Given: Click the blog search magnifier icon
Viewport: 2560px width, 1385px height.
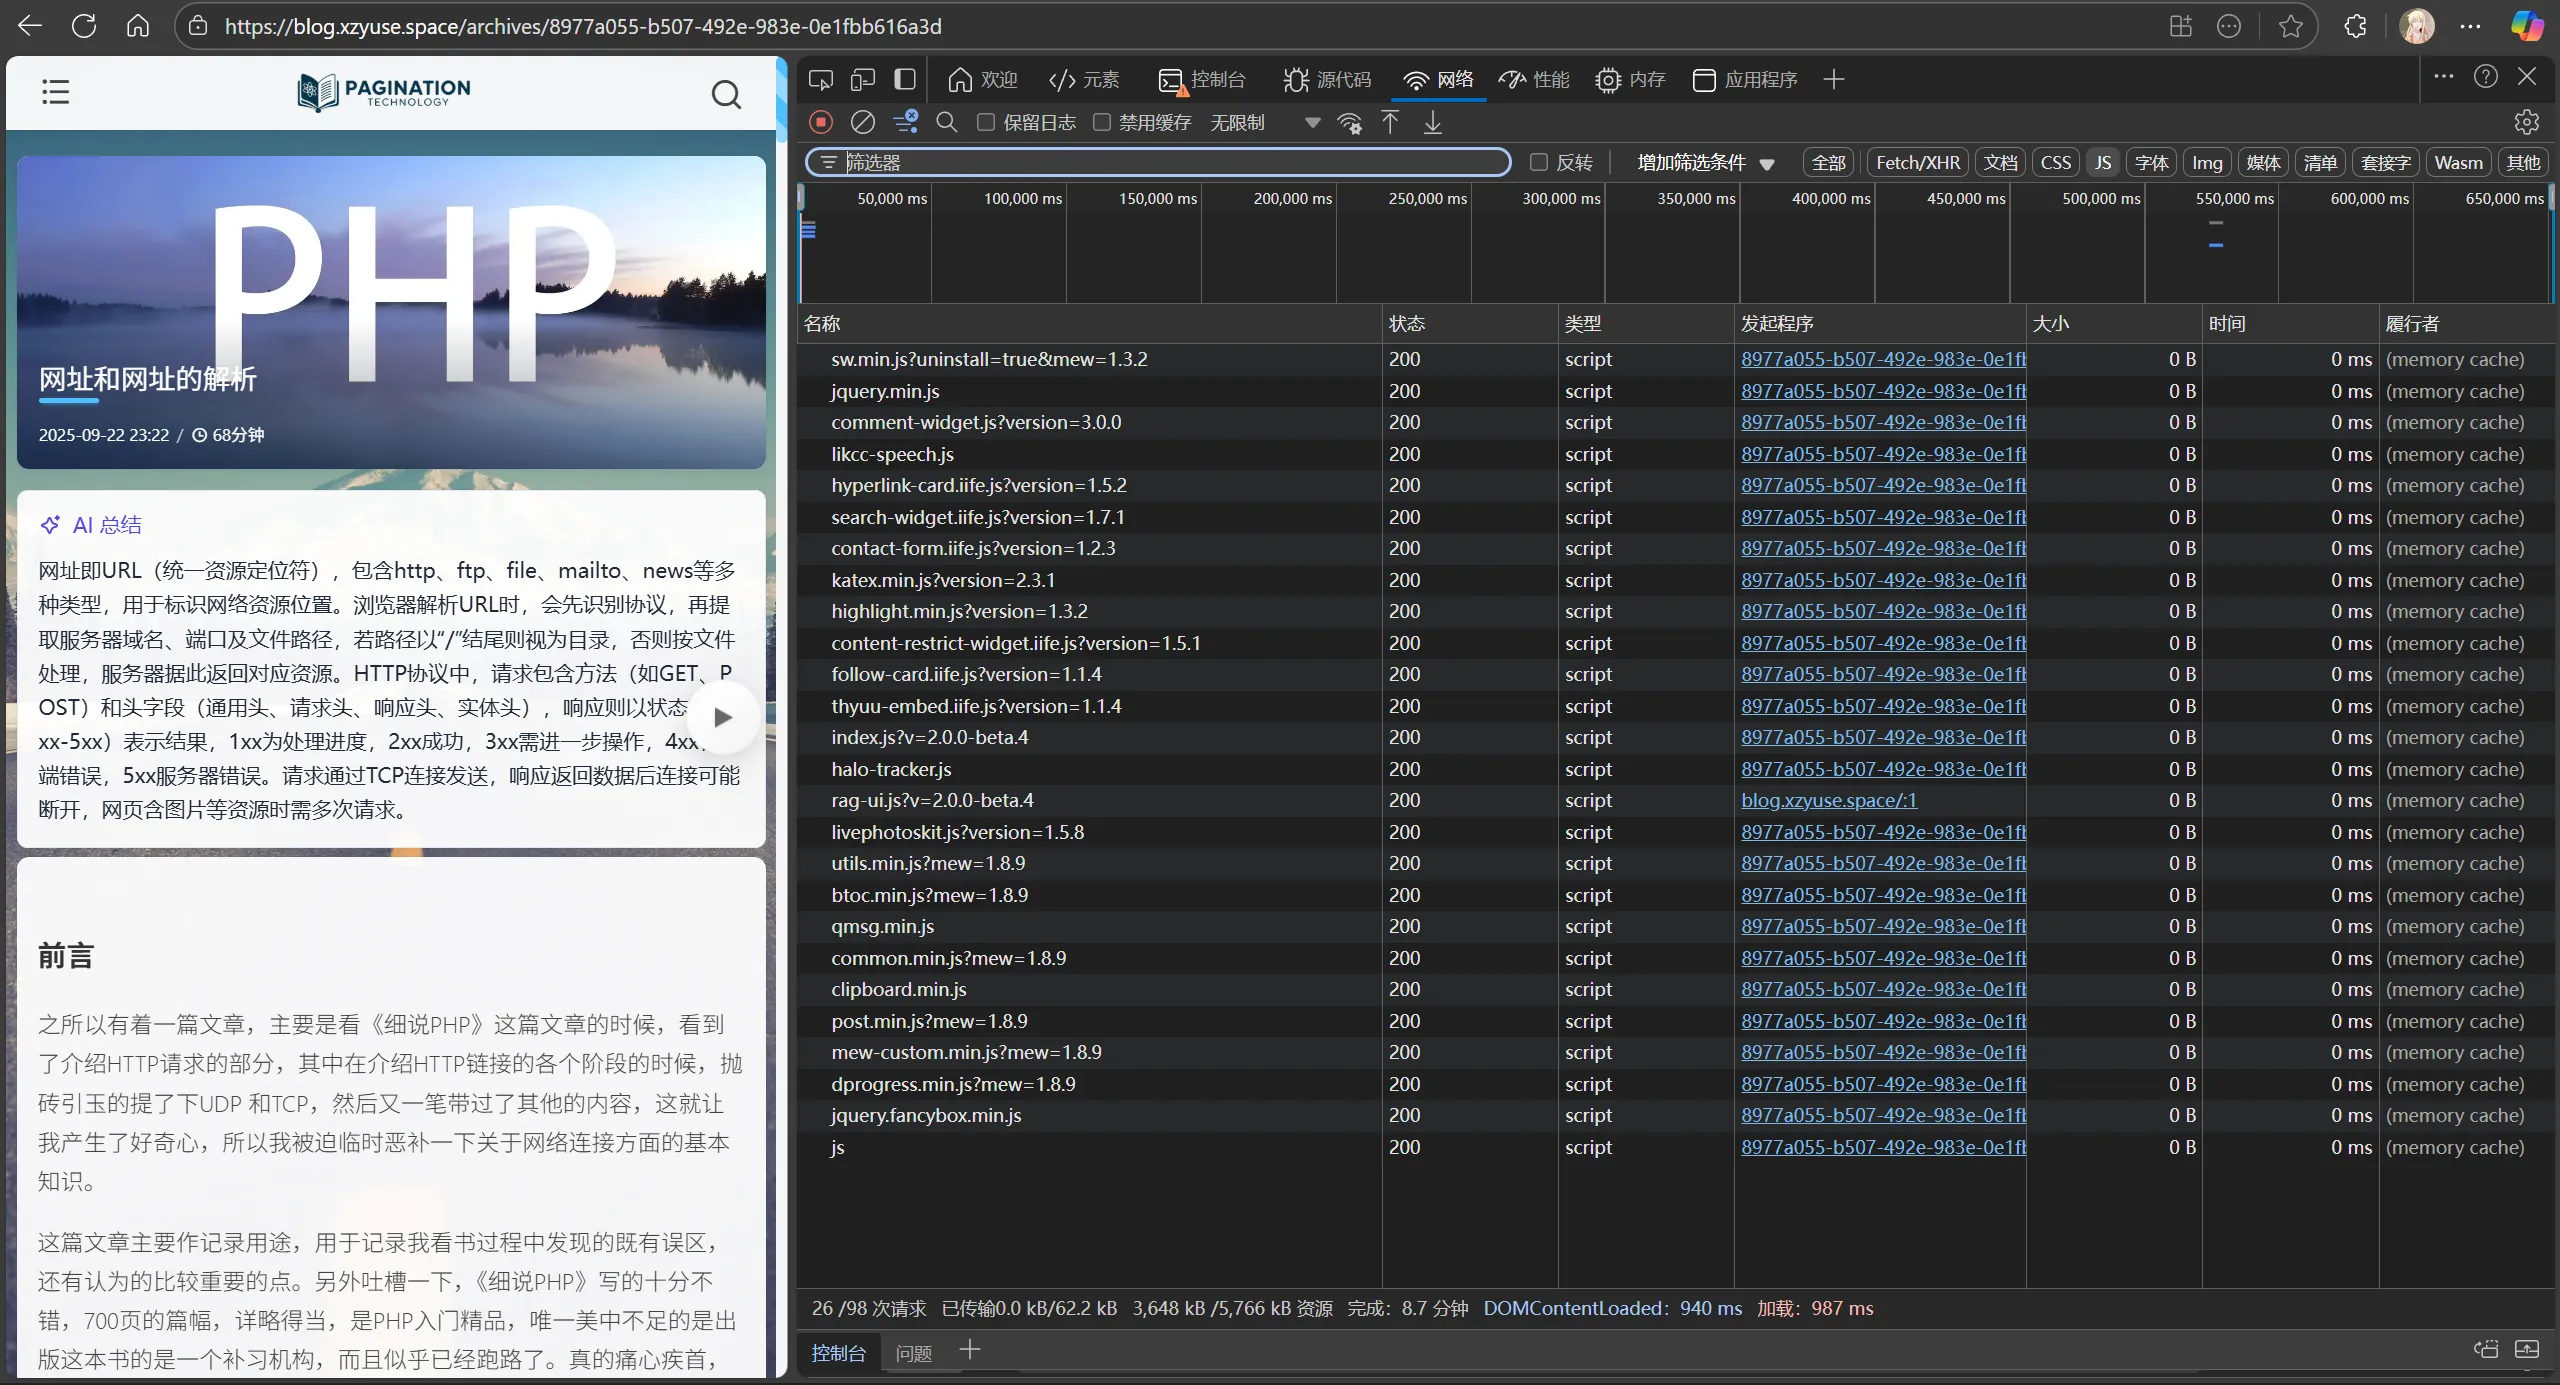Looking at the screenshot, I should point(726,94).
